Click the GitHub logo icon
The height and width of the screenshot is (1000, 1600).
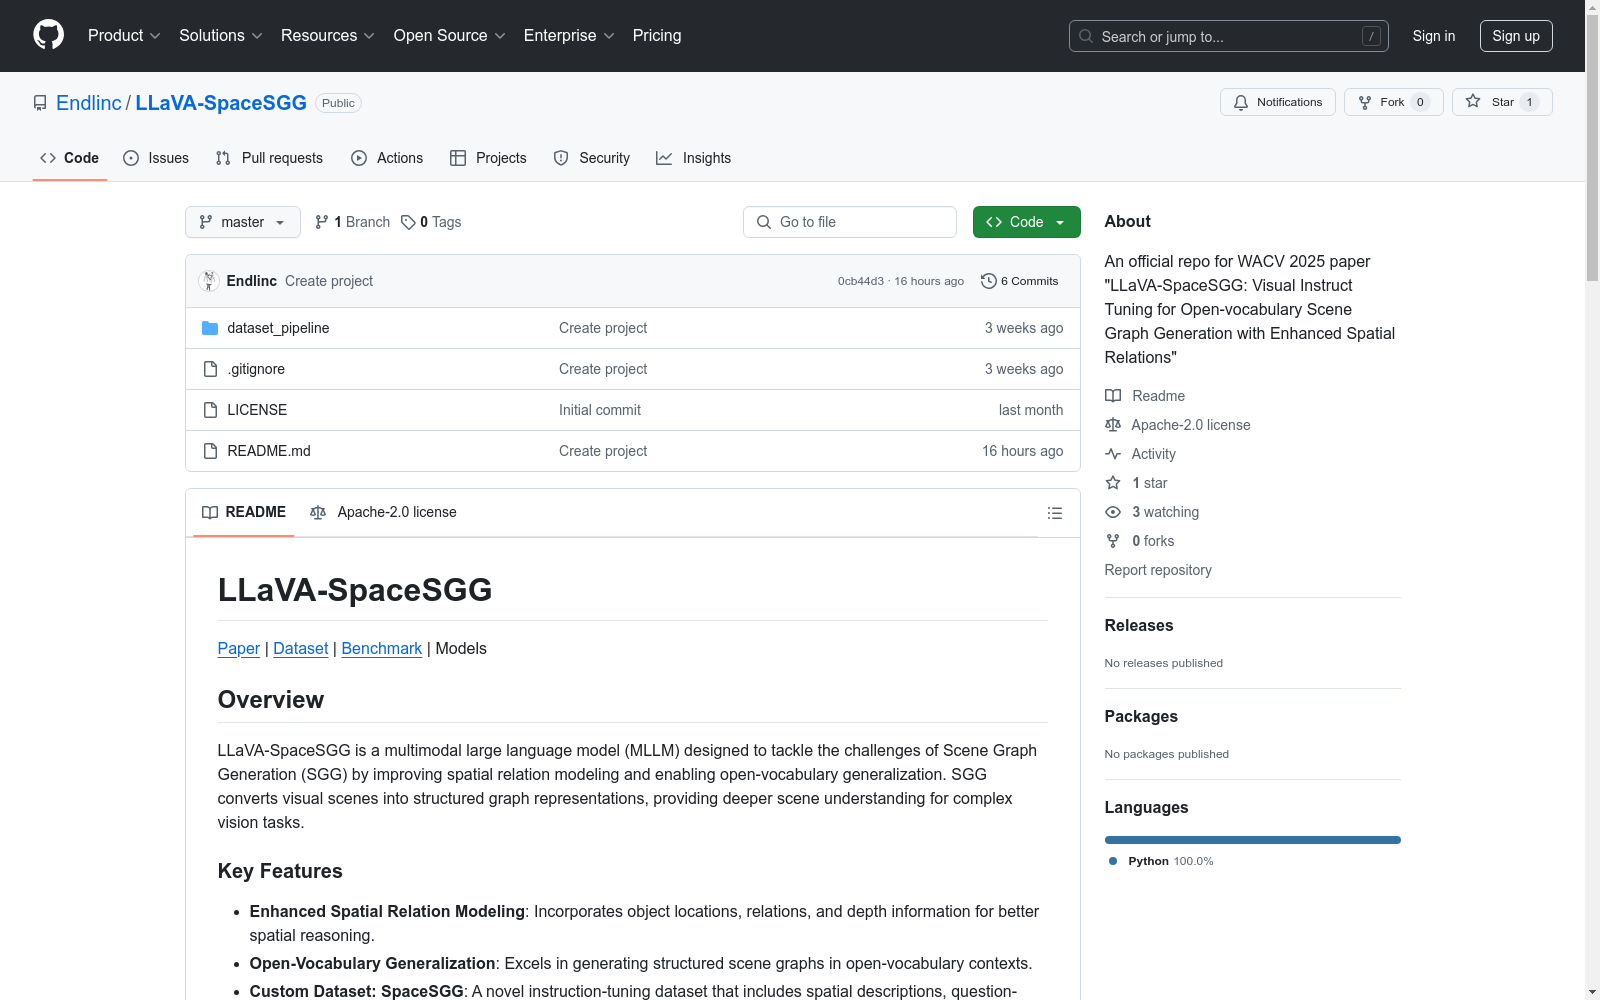[48, 35]
